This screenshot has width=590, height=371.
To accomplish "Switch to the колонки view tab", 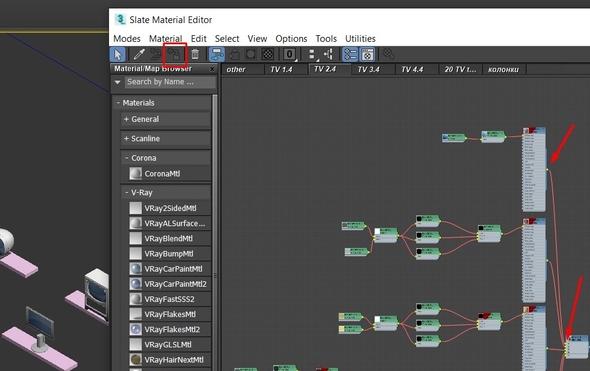I will 505,70.
